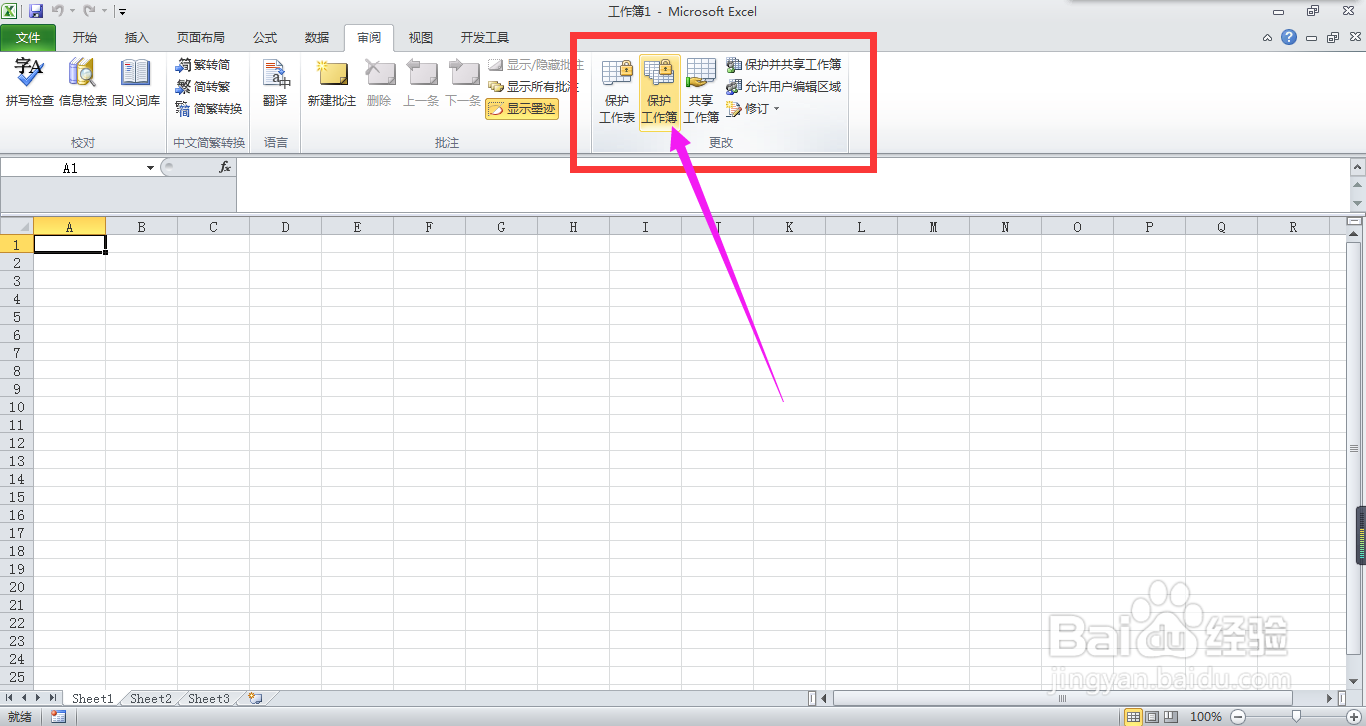1366x726 pixels.
Task: Convert Traditional to Simplified (繁转简)
Action: pos(203,65)
